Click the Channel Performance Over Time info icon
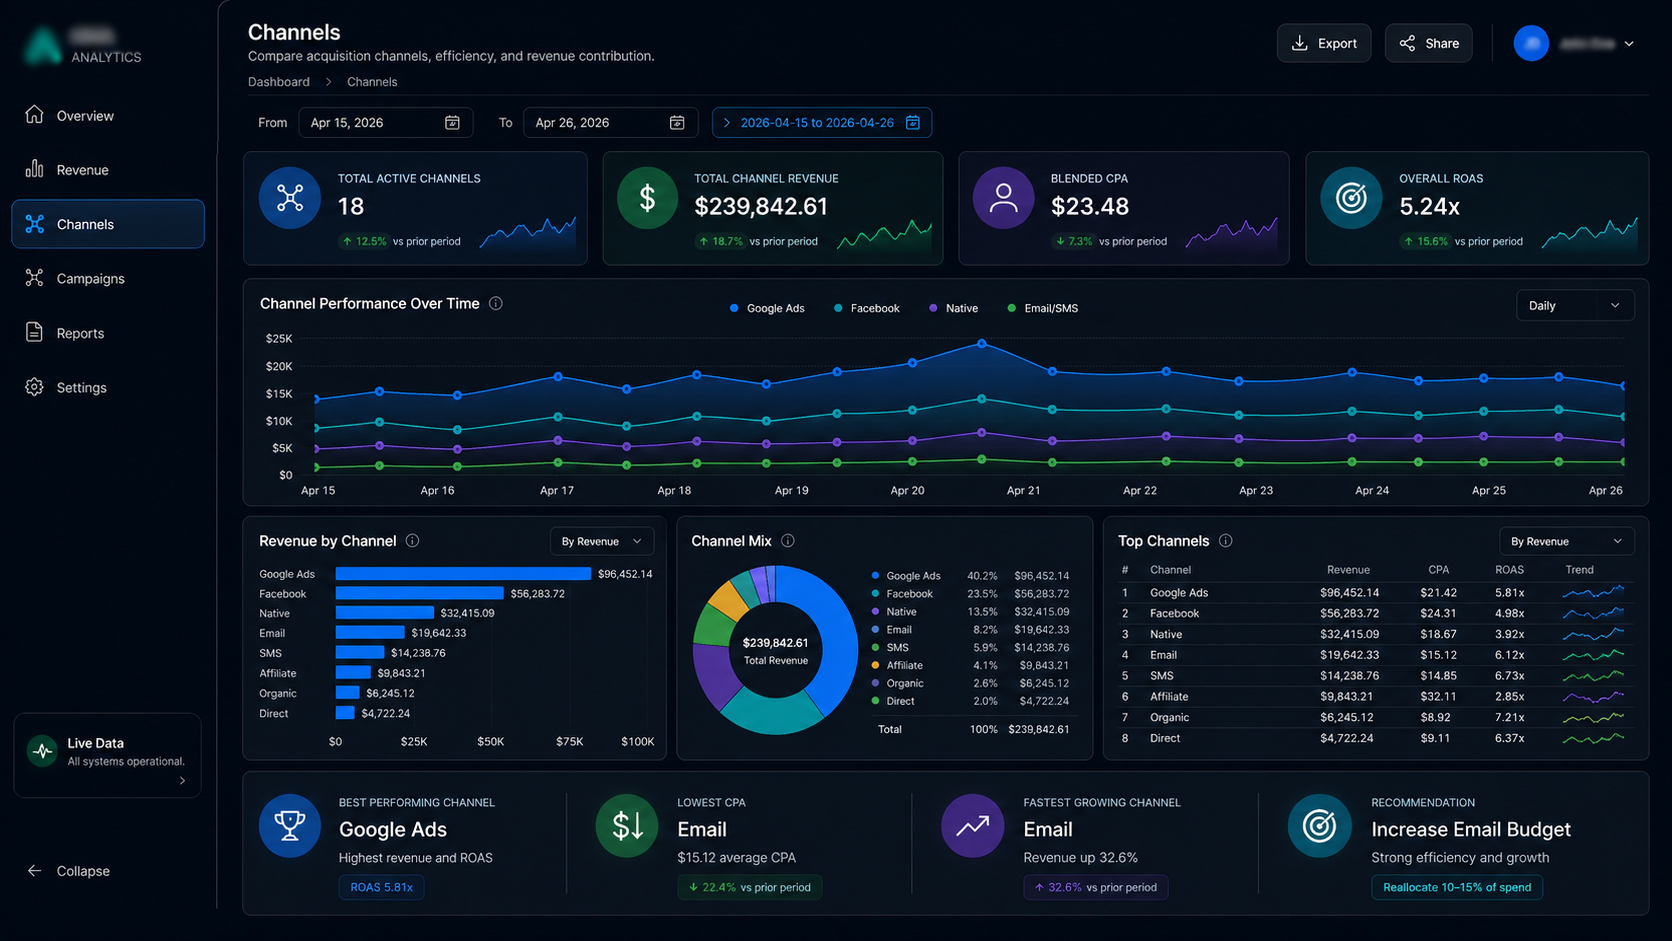 (x=496, y=304)
